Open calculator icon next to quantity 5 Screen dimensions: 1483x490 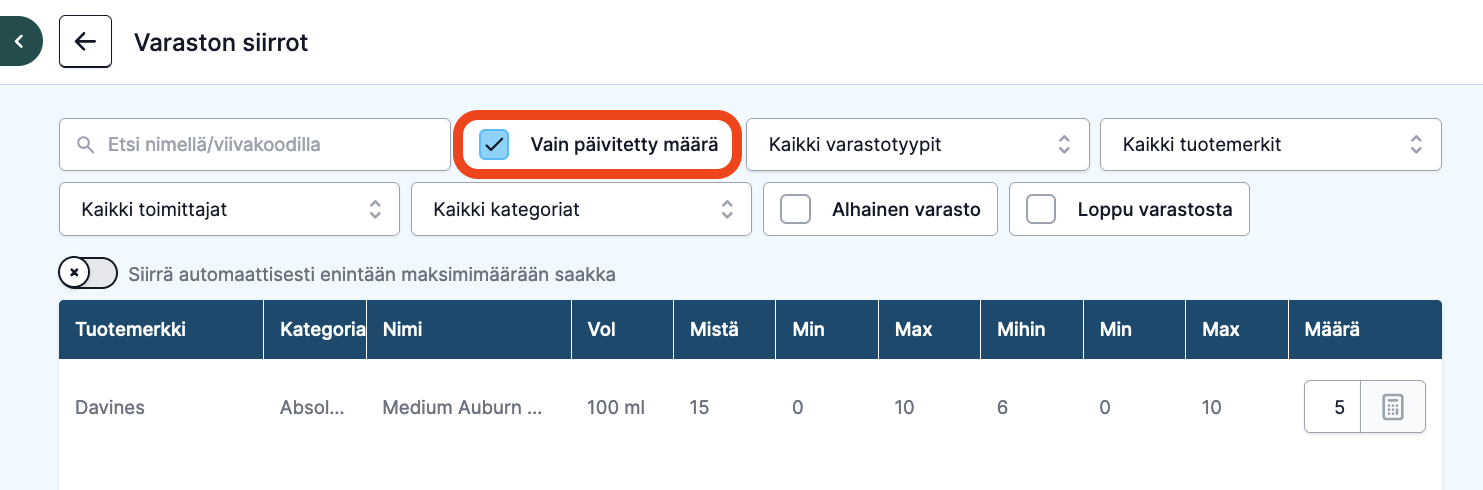tap(1393, 407)
